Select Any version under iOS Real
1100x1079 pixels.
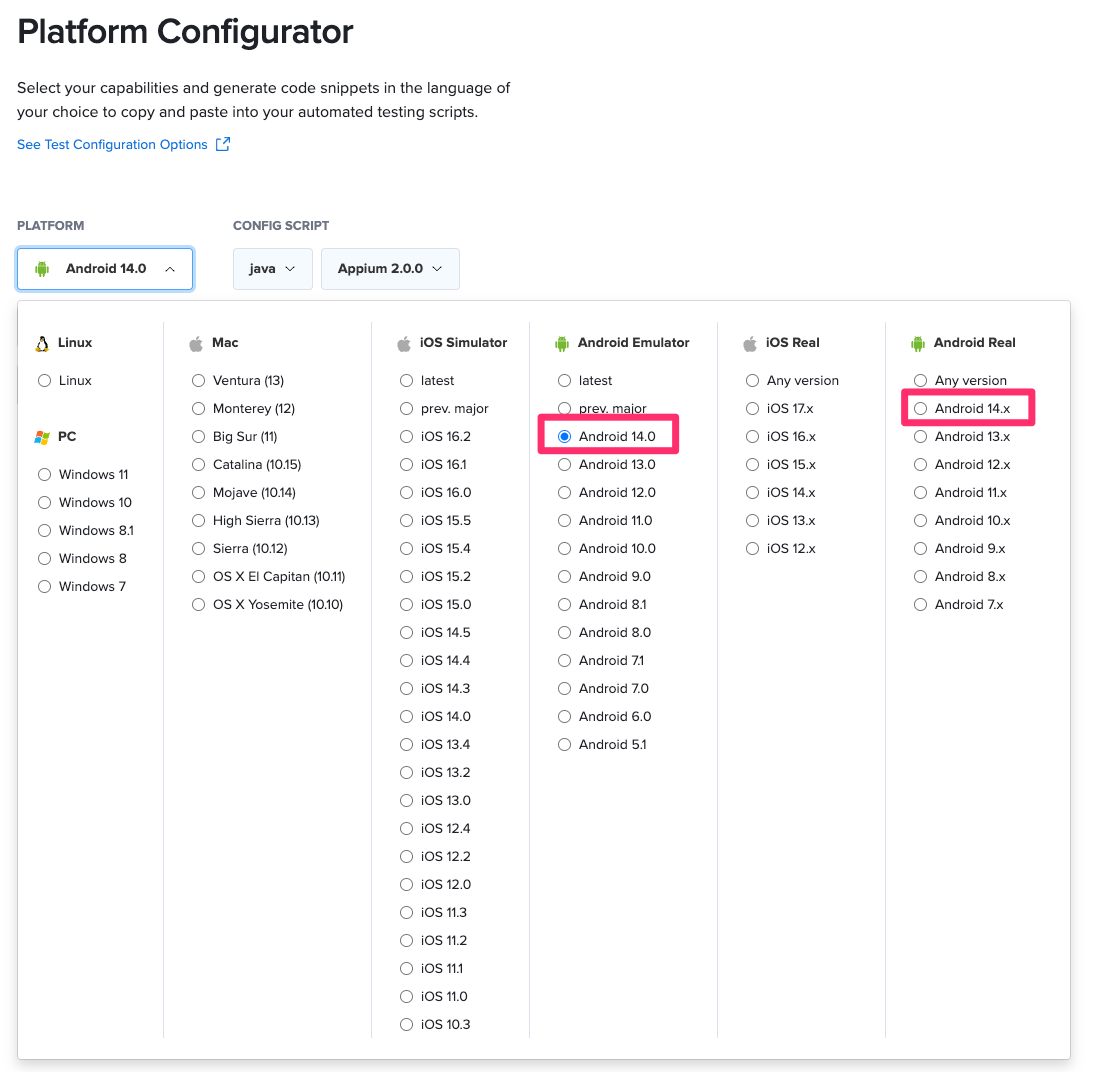pyautogui.click(x=752, y=380)
